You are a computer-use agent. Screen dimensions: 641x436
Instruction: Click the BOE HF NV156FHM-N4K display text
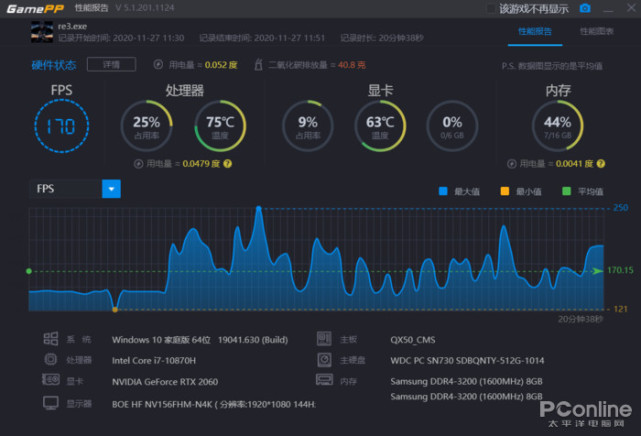point(213,404)
